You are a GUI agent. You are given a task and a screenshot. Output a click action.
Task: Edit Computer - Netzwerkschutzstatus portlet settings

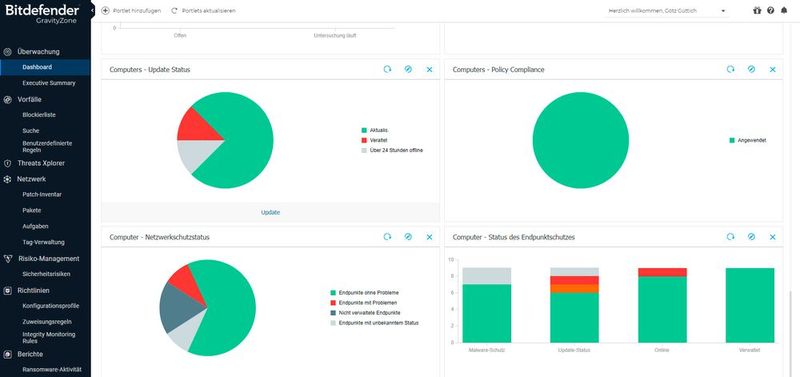(x=408, y=237)
